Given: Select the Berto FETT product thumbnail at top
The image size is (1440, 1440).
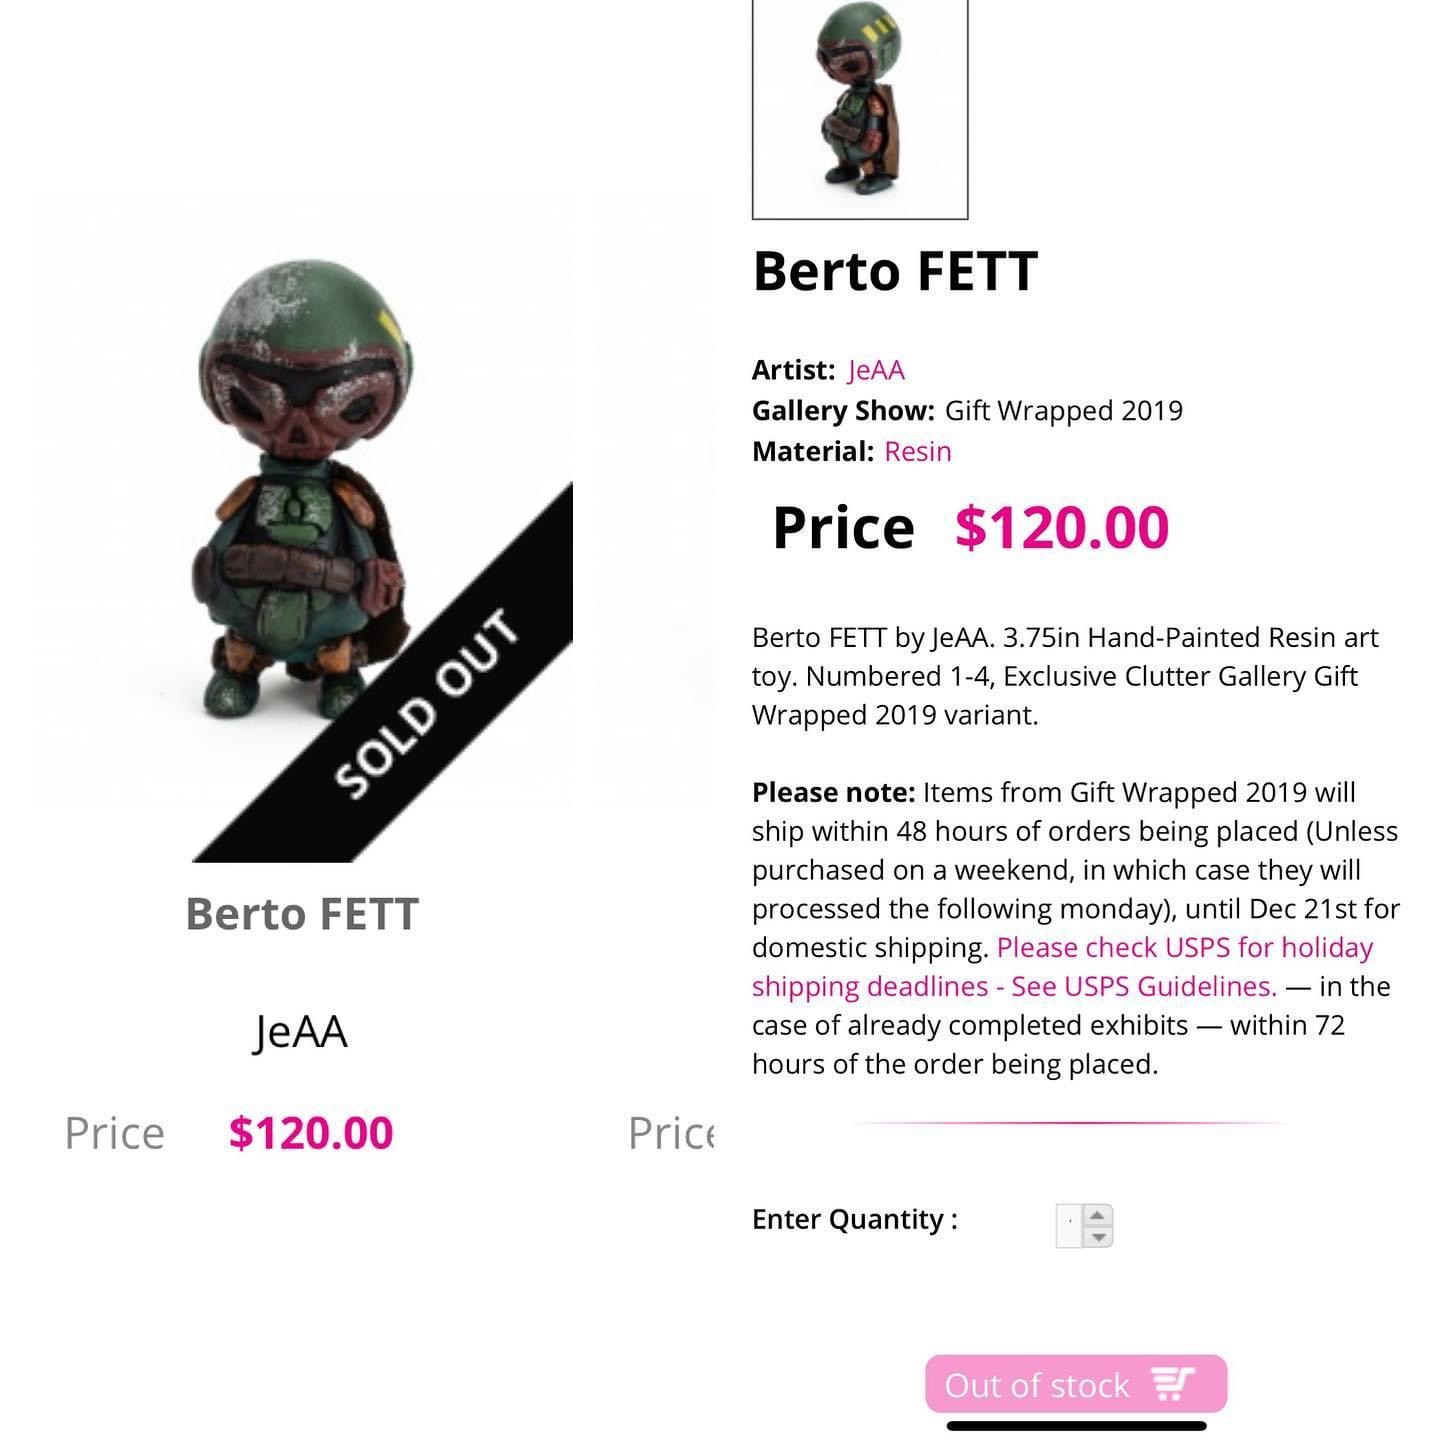Looking at the screenshot, I should pos(860,108).
